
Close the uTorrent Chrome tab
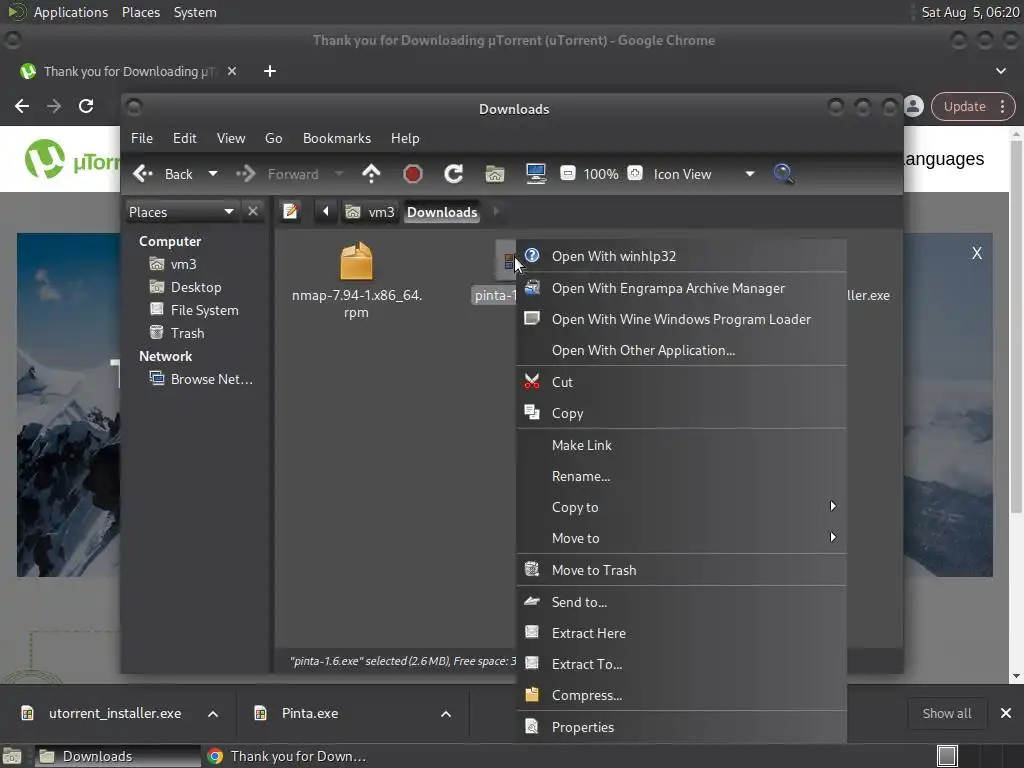232,71
